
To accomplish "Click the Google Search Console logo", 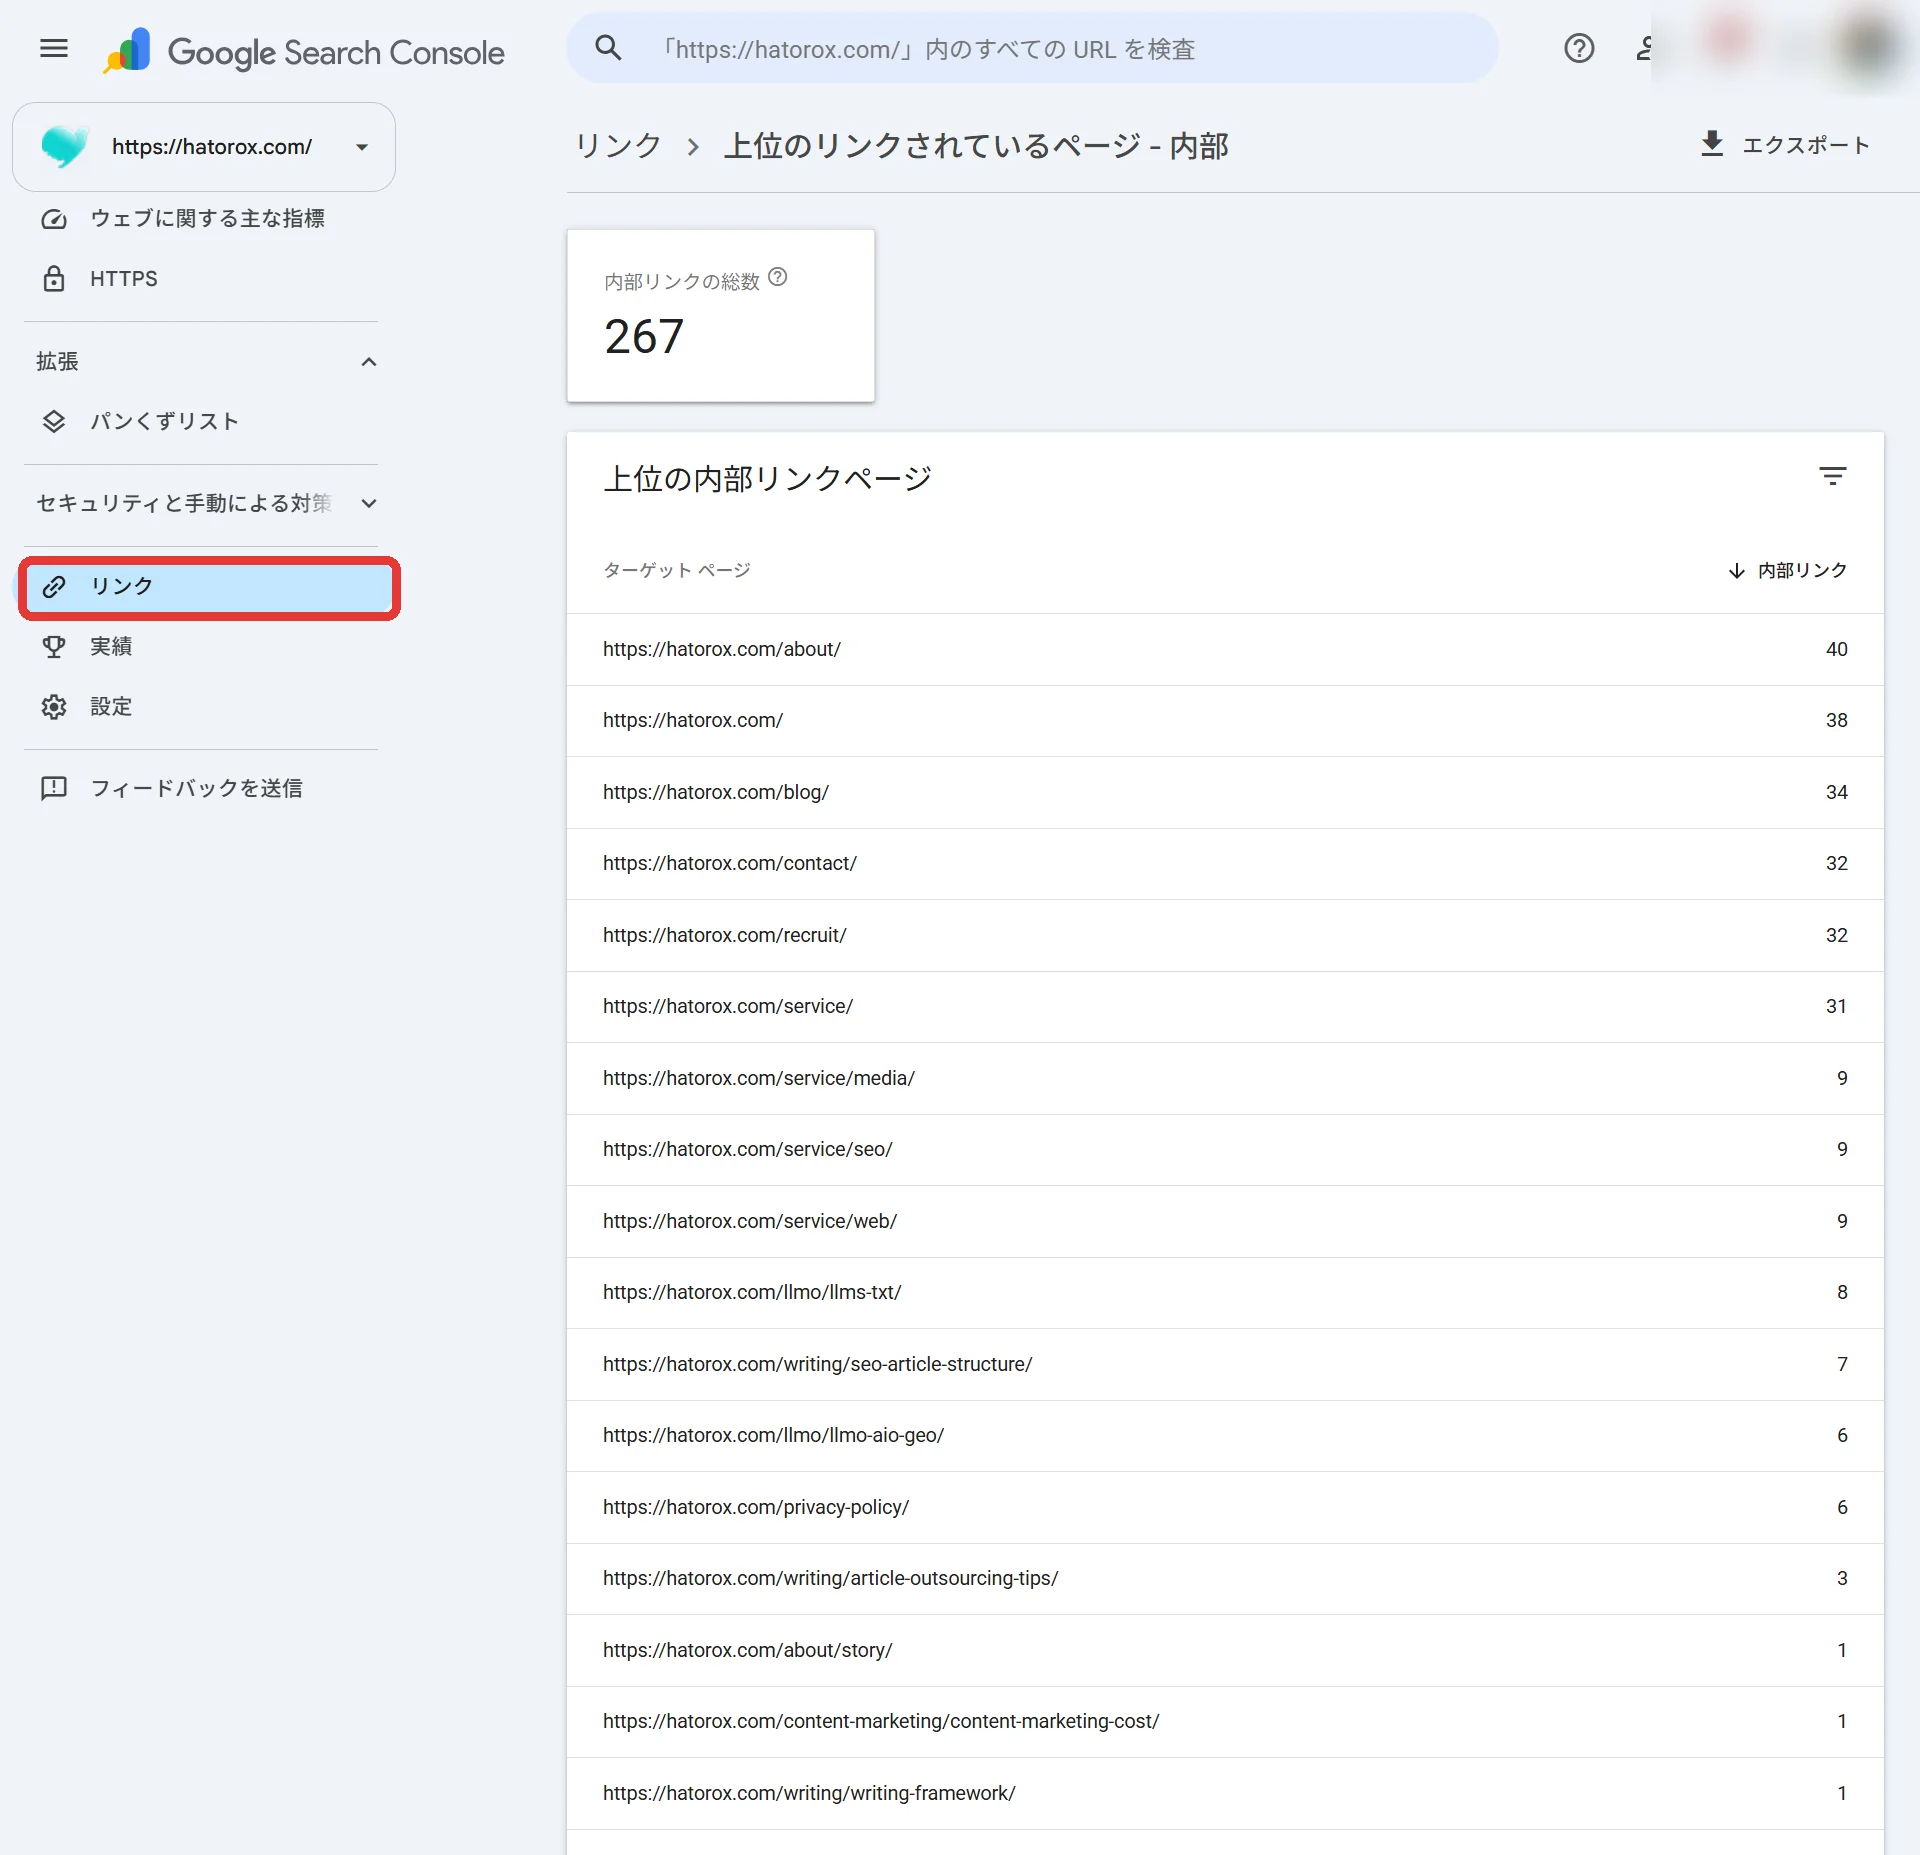I will (305, 50).
